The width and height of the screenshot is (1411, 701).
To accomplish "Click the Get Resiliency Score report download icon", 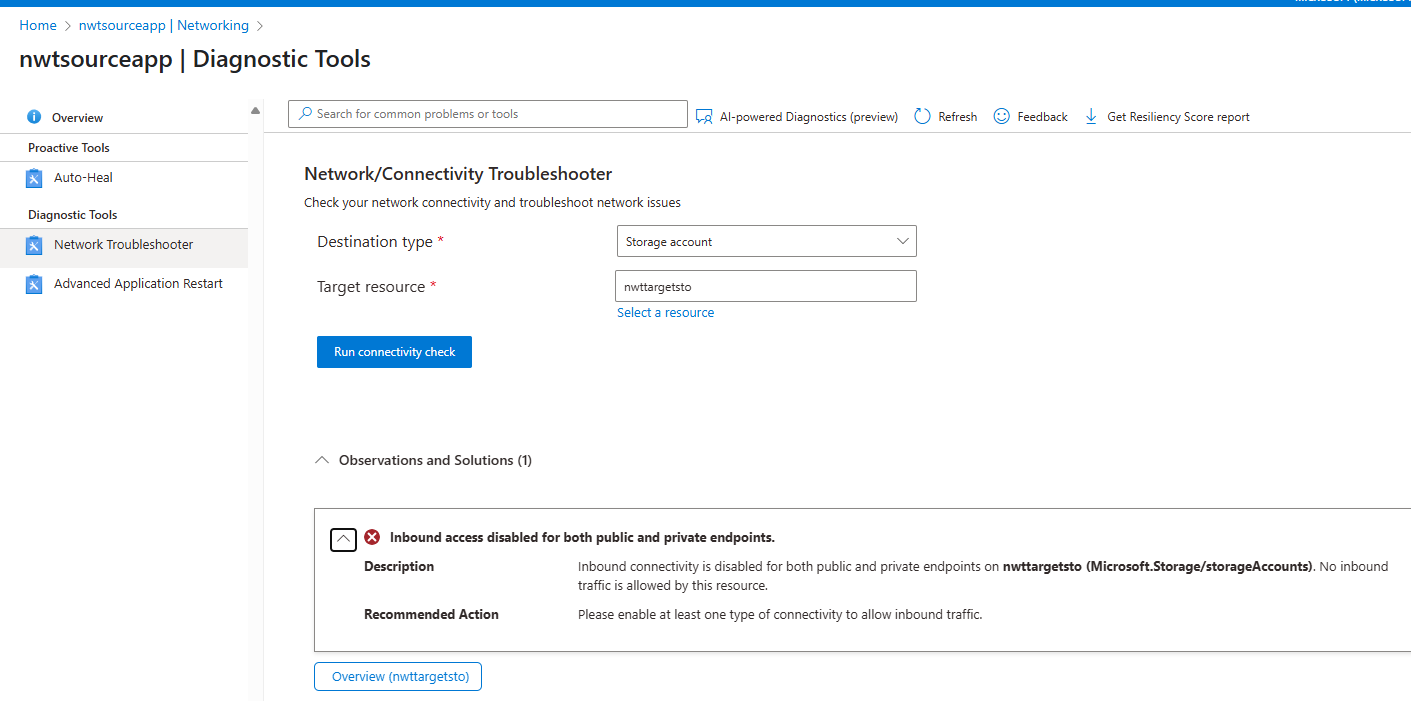I will point(1089,116).
